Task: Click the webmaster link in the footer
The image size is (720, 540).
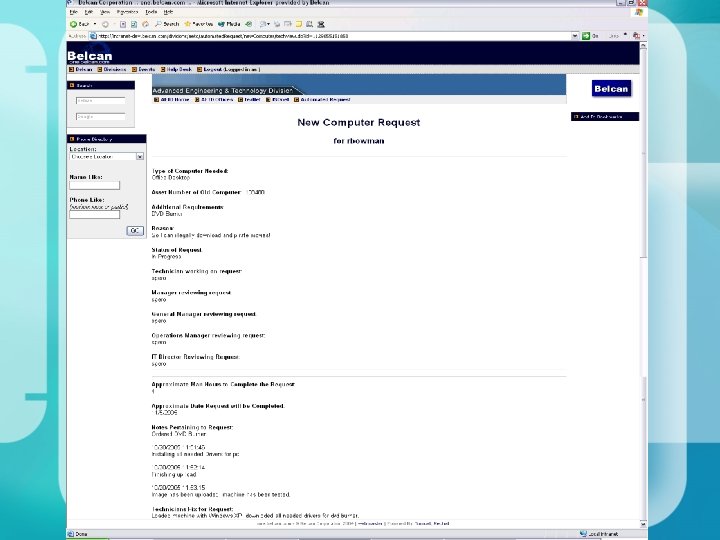Action: [370, 523]
